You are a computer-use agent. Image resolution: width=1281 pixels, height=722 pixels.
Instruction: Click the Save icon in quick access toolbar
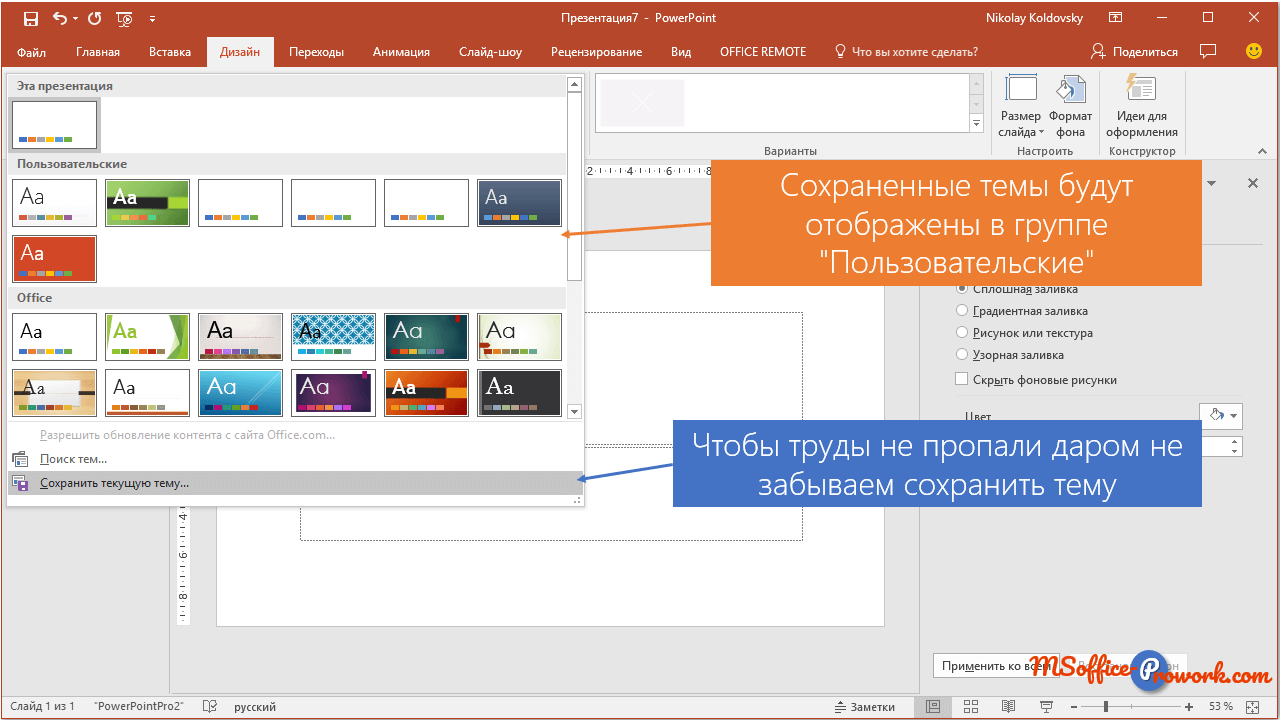[x=30, y=18]
